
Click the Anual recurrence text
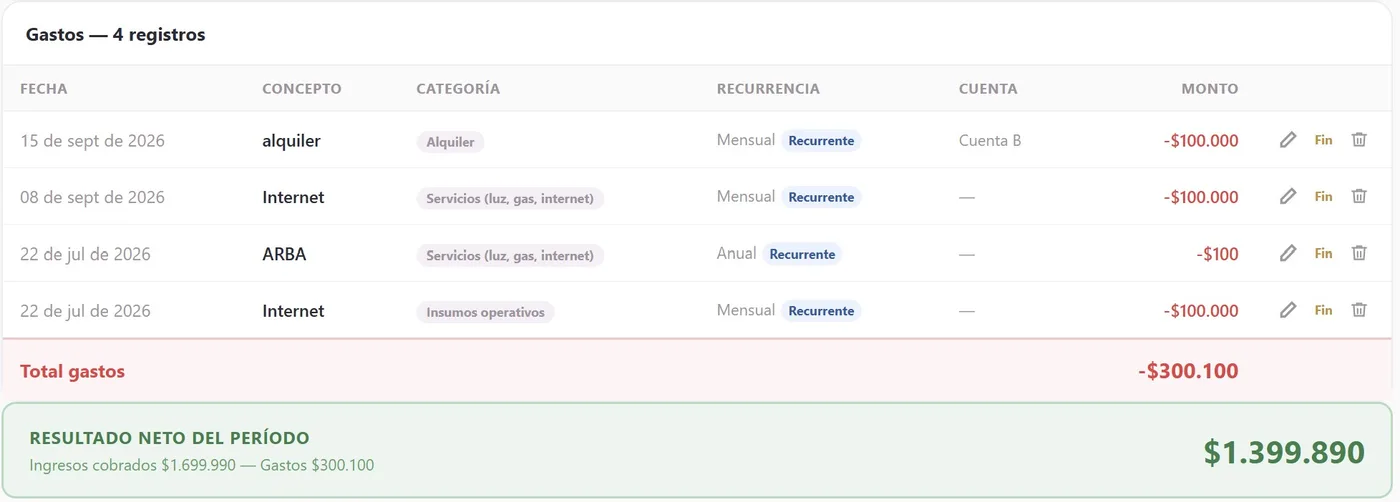(736, 253)
